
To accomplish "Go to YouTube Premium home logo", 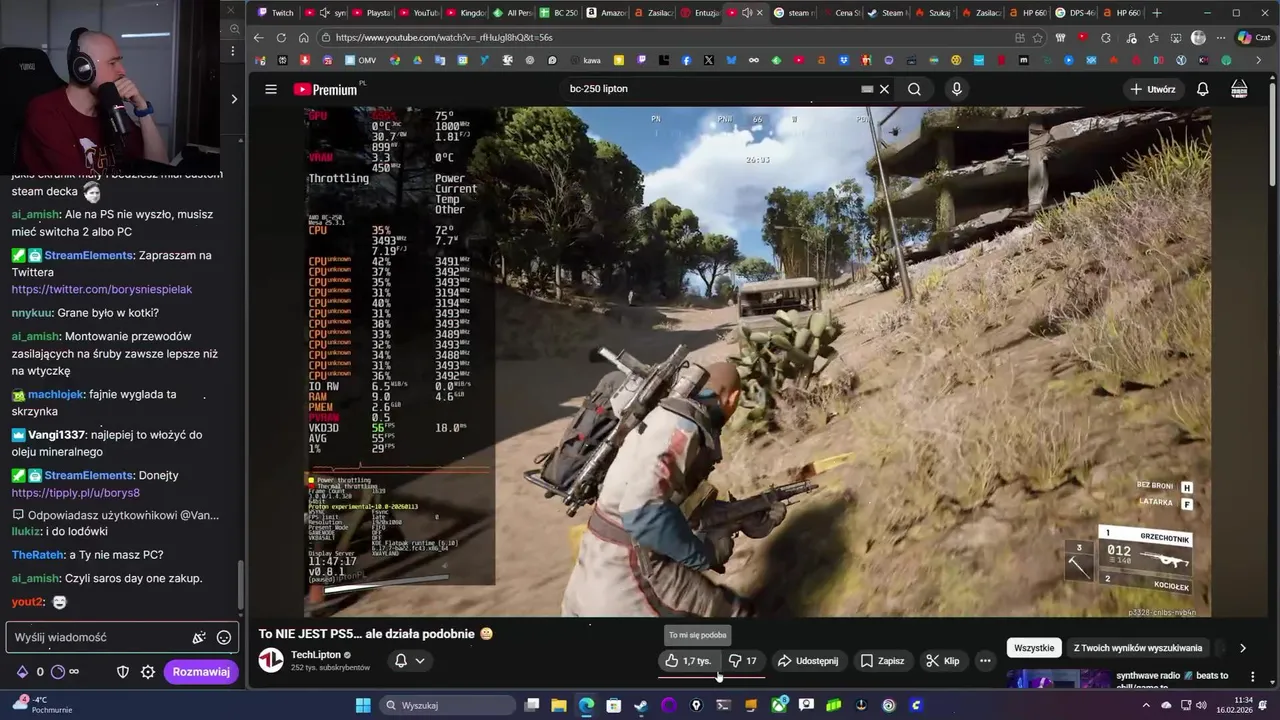I will pos(325,89).
